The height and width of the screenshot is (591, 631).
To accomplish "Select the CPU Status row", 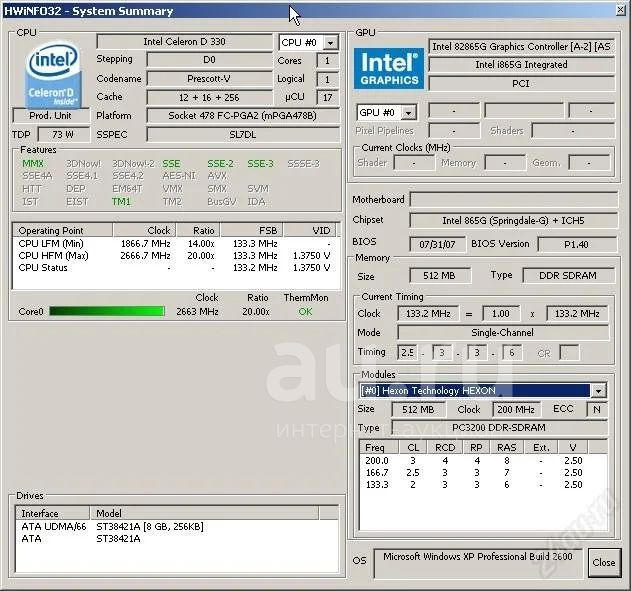I will coord(175,268).
